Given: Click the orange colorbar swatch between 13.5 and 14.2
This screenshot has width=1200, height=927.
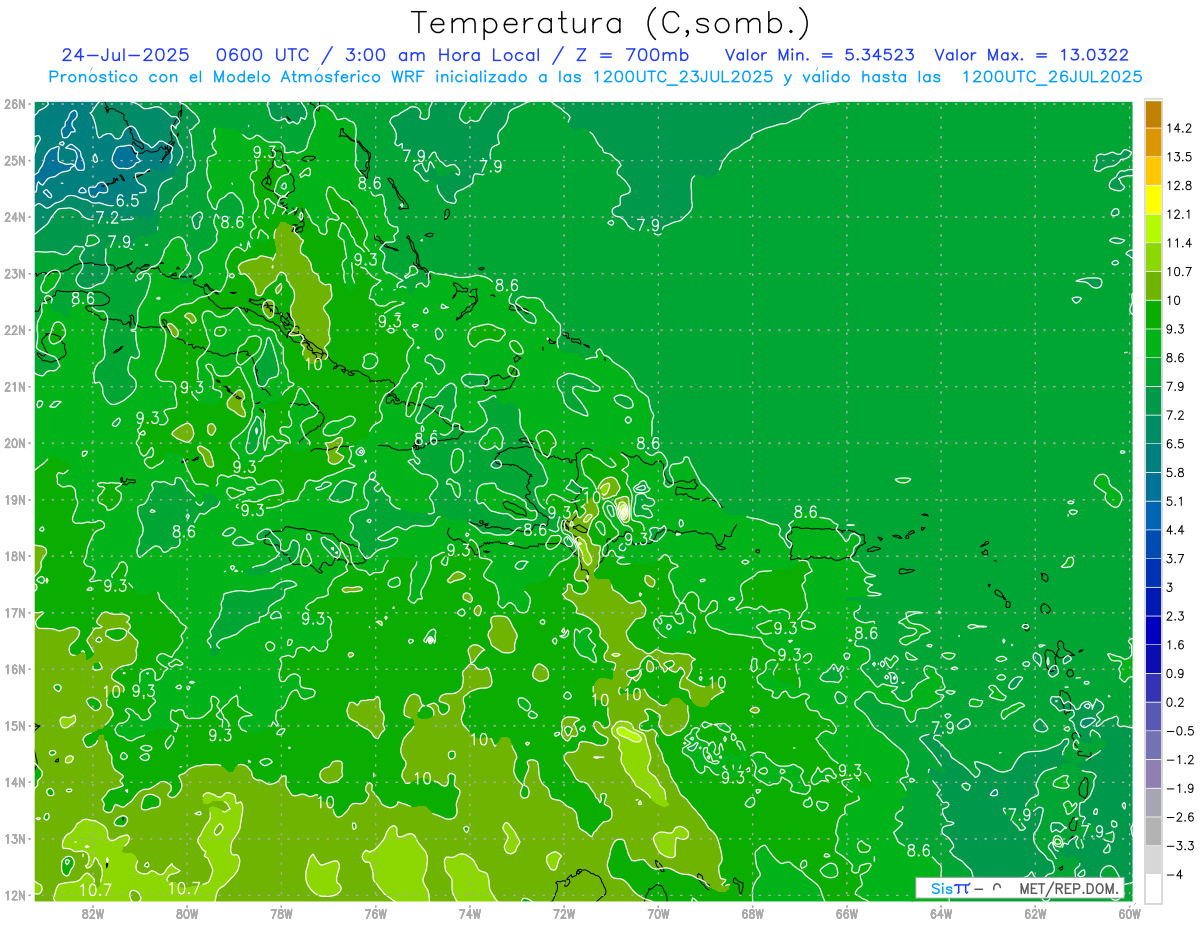Looking at the screenshot, I should click(1153, 142).
